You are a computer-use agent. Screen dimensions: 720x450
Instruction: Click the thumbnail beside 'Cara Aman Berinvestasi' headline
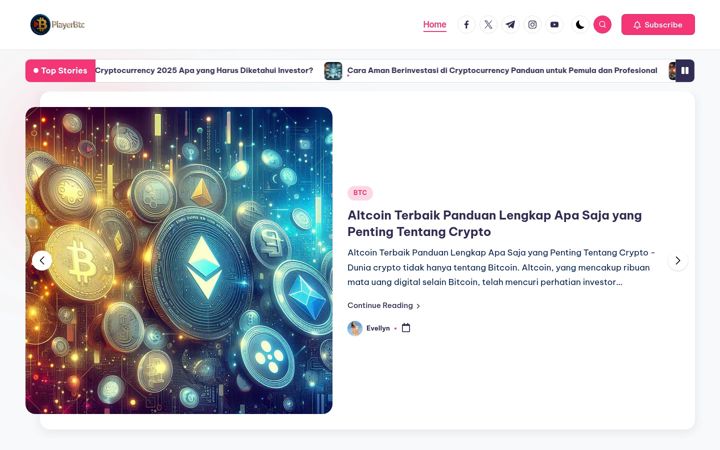pos(333,71)
